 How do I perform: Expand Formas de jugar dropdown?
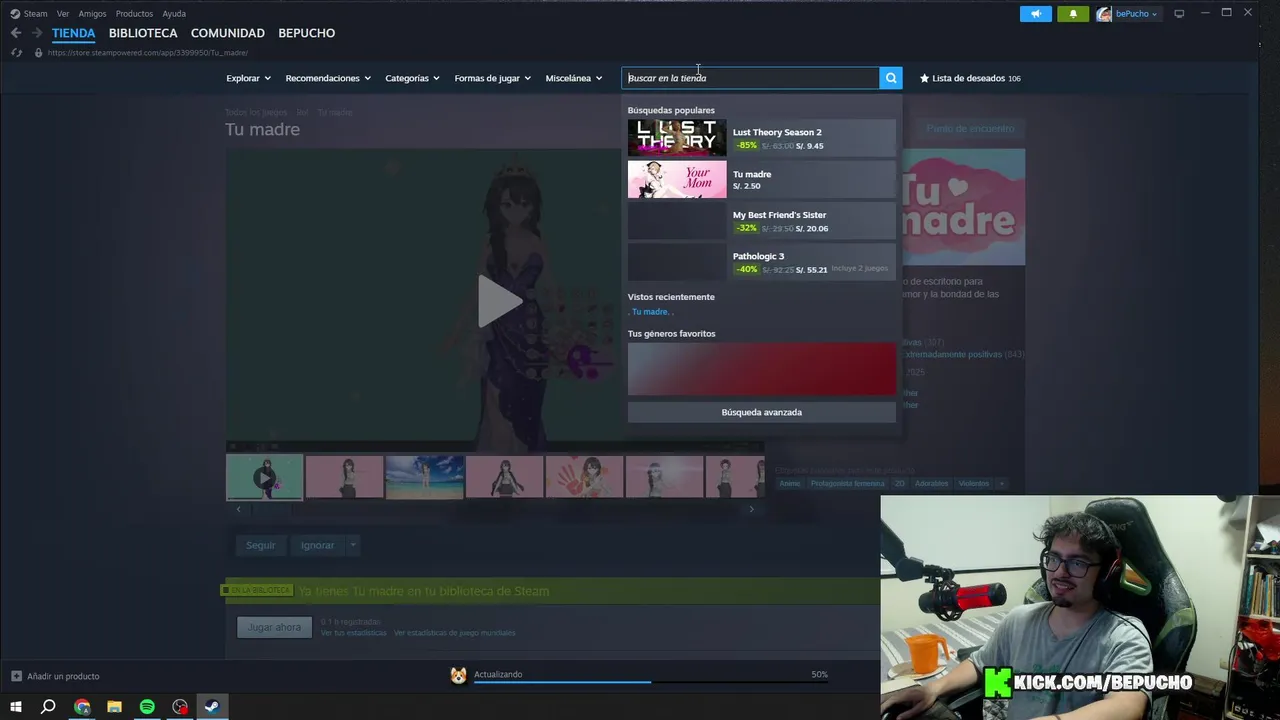[x=492, y=78]
